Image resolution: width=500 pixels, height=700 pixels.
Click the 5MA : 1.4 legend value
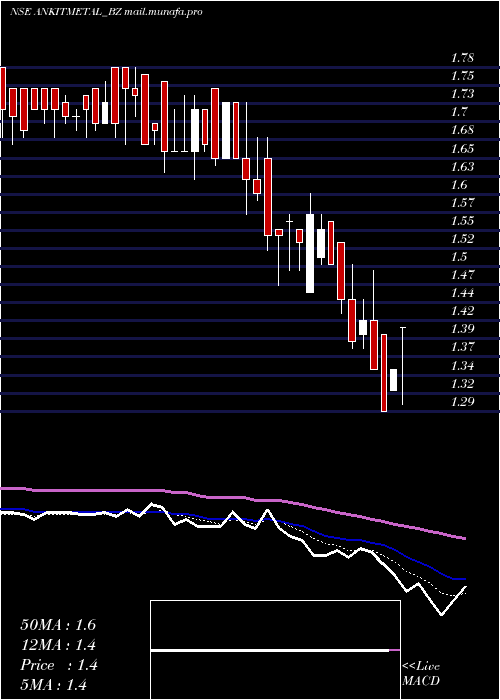point(54,685)
